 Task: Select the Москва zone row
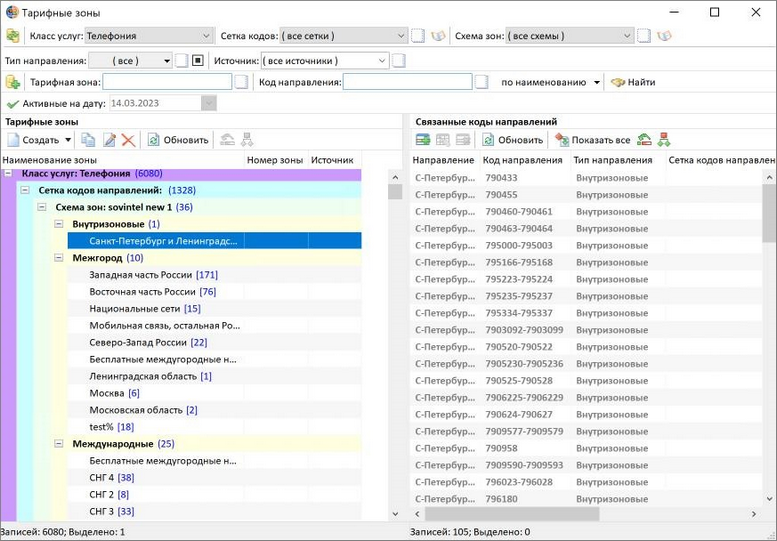214,393
